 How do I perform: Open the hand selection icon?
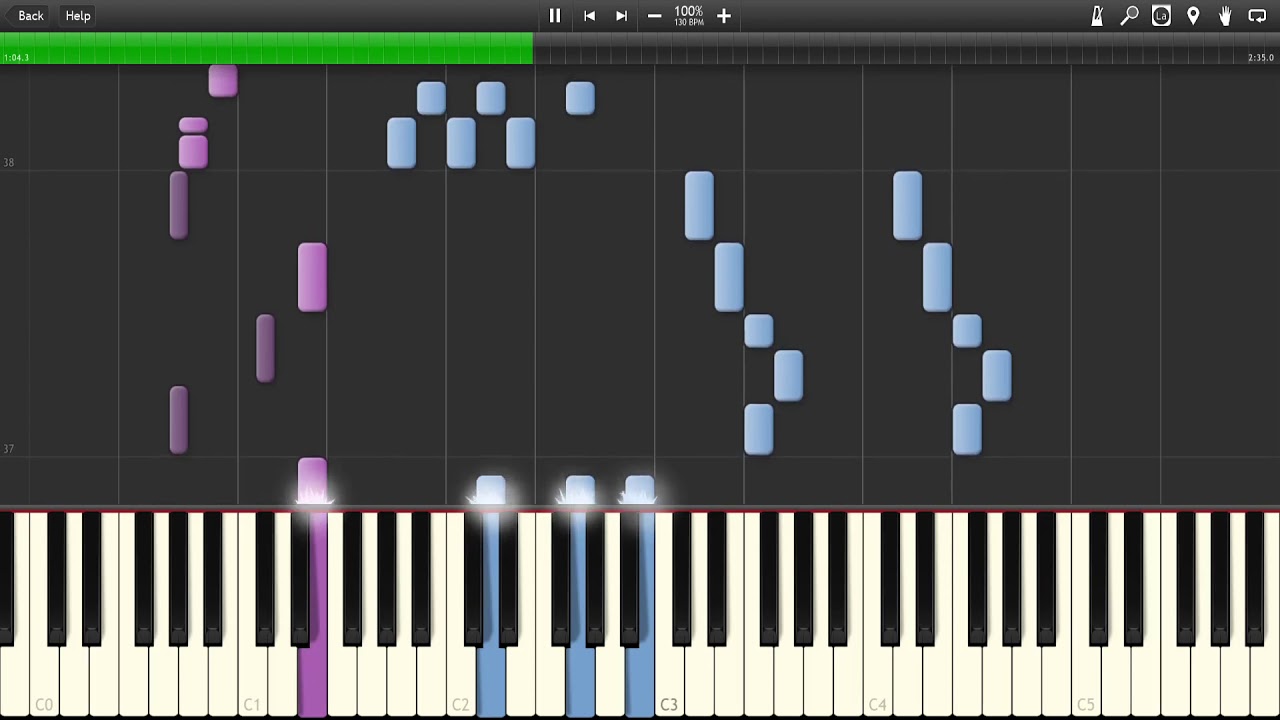(1225, 16)
